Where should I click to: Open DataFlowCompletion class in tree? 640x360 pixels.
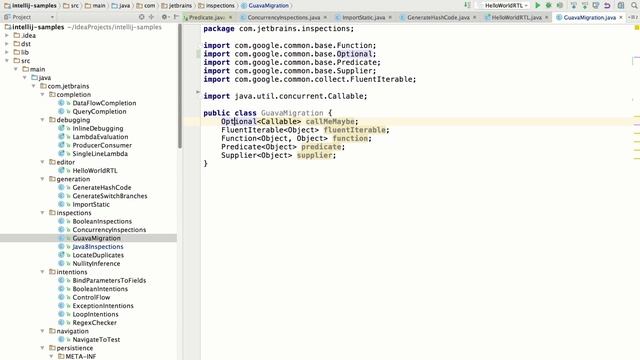pyautogui.click(x=104, y=103)
